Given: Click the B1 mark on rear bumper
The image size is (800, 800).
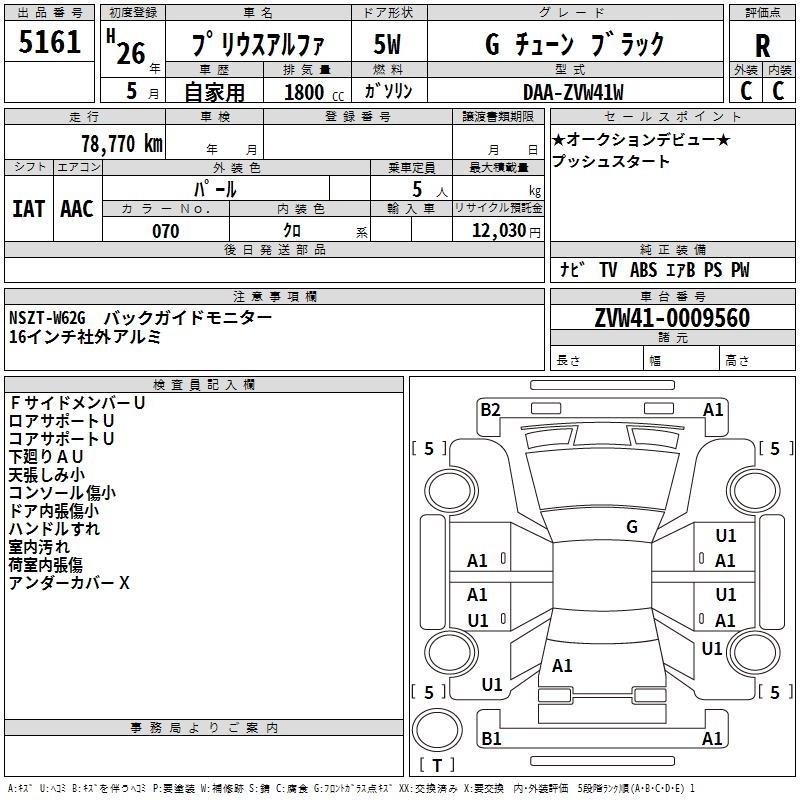Looking at the screenshot, I should pyautogui.click(x=491, y=738).
